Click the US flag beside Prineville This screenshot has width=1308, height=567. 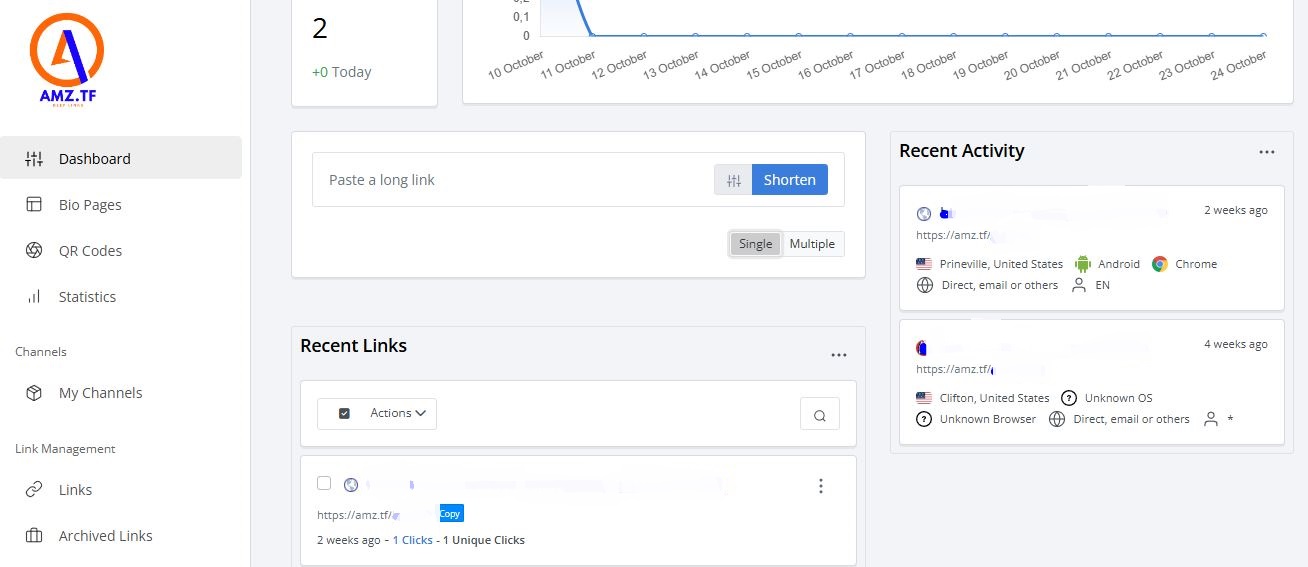pyautogui.click(x=924, y=264)
